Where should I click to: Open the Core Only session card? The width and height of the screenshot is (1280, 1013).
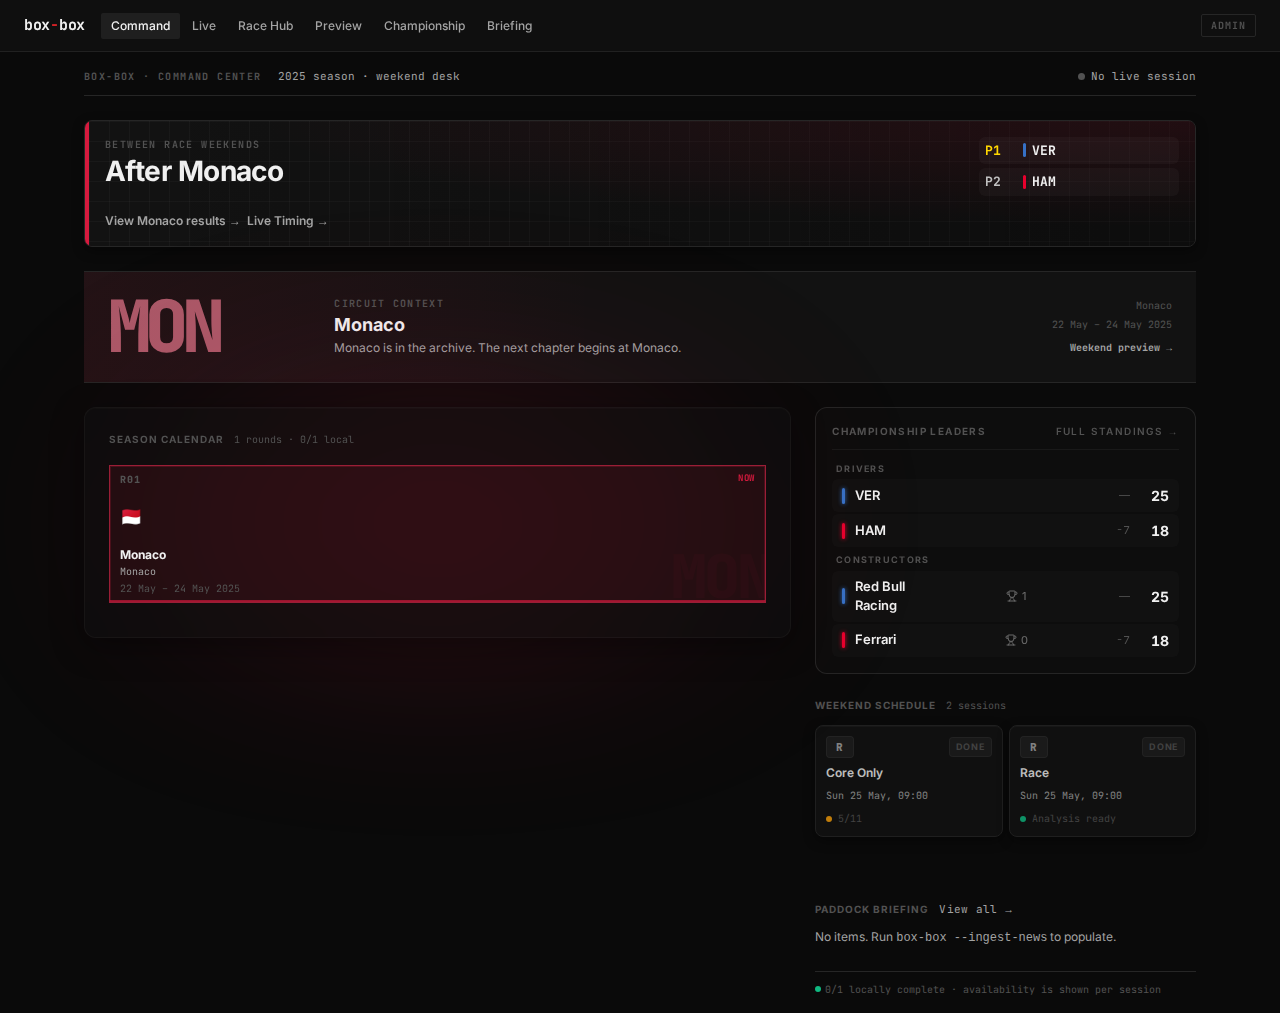click(x=909, y=781)
